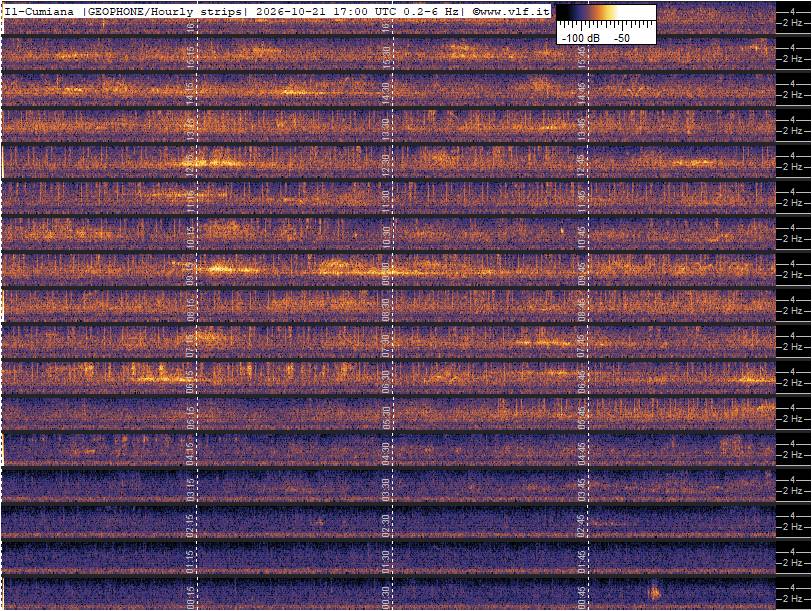This screenshot has height=611, width=812.
Task: Pick the 02:30 time marker
Action: 386,526
